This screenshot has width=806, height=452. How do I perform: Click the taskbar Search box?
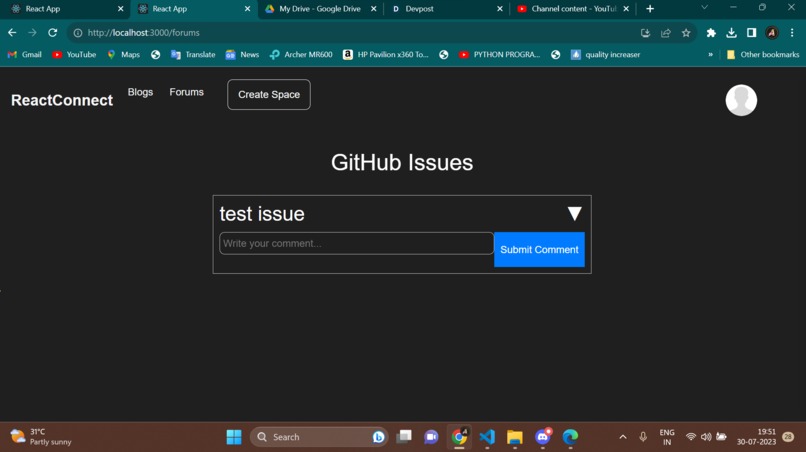coord(319,437)
